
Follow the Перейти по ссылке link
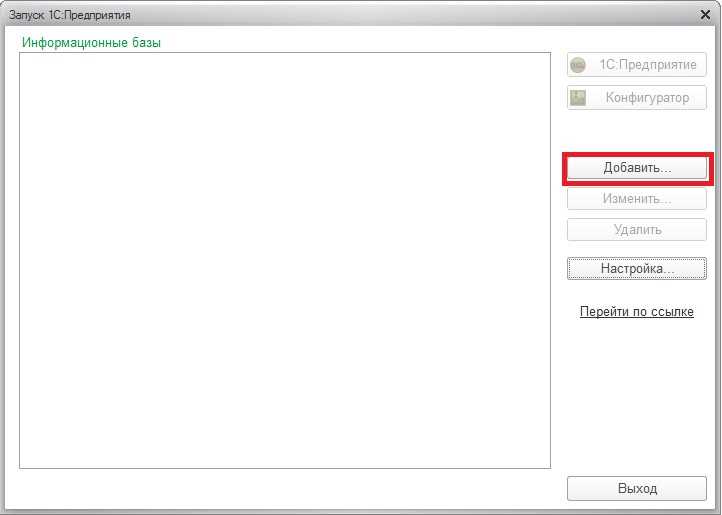tap(637, 312)
